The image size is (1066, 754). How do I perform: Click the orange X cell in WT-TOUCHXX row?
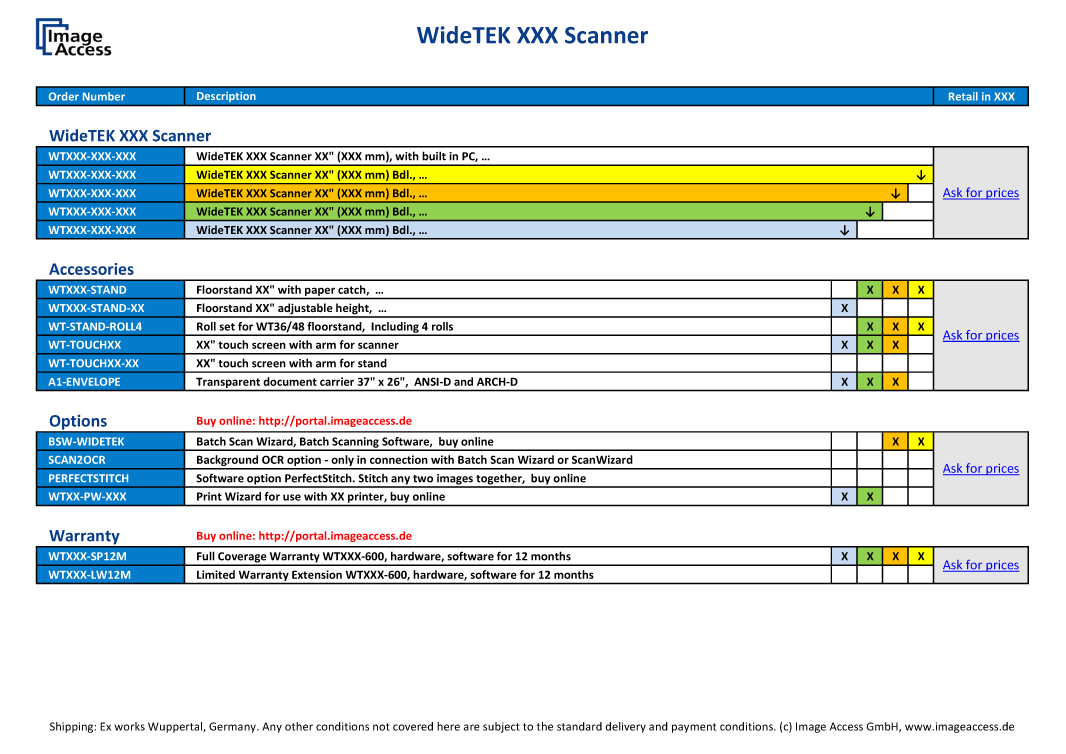(895, 345)
